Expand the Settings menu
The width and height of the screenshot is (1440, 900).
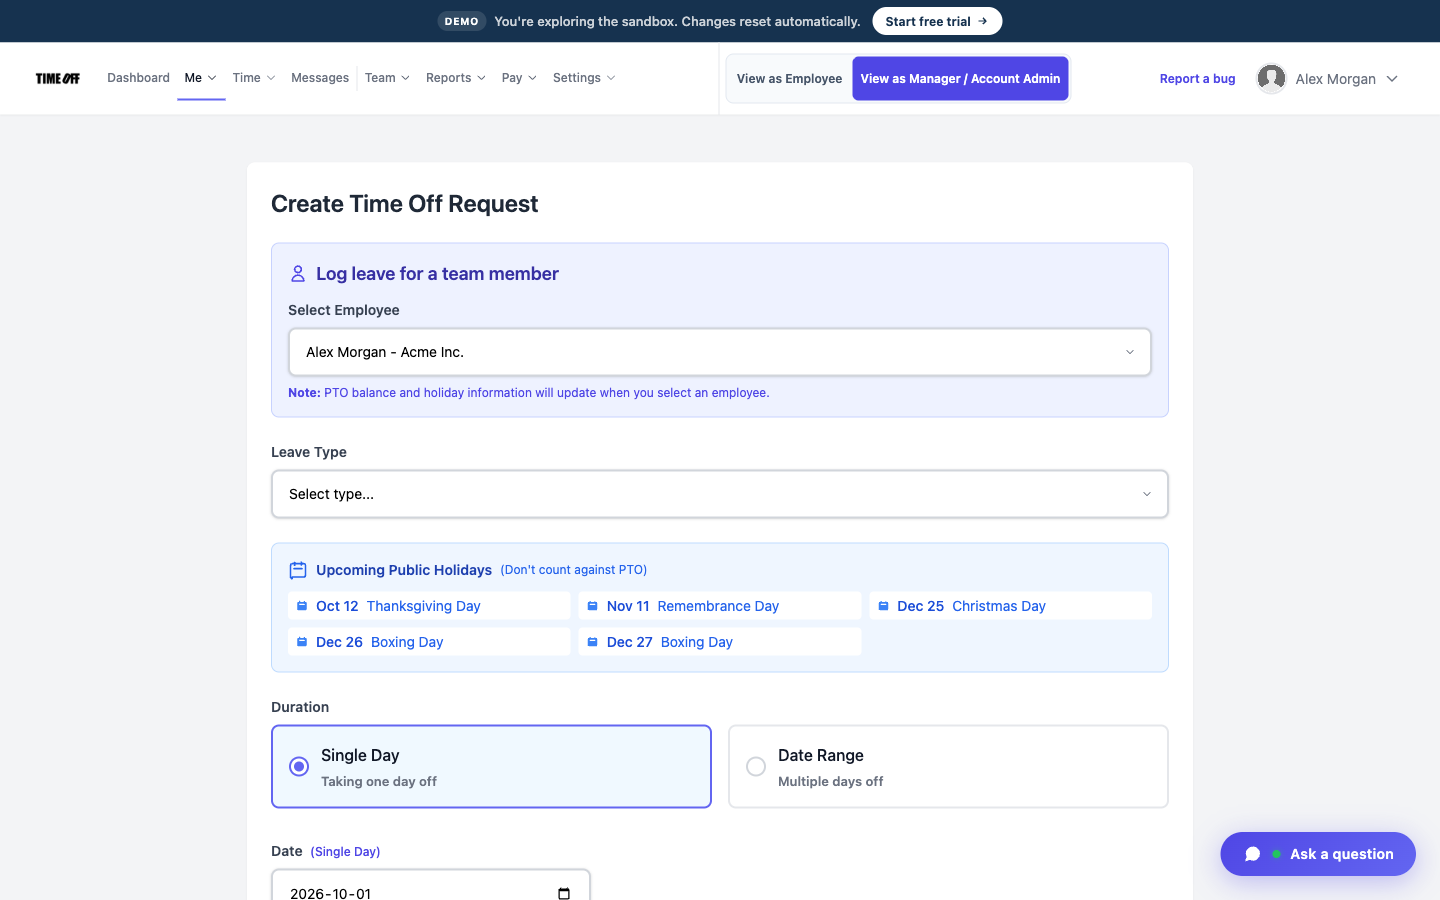pos(584,78)
